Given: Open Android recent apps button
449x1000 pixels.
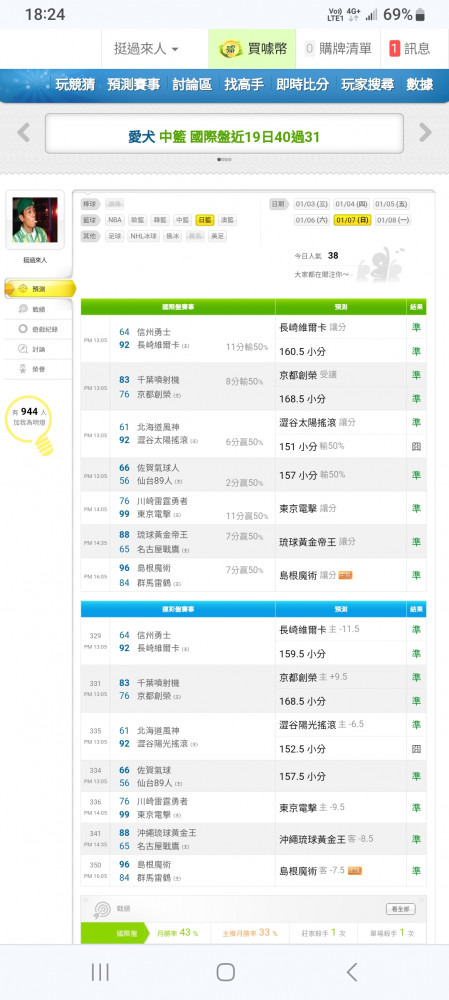Looking at the screenshot, I should pos(100,972).
